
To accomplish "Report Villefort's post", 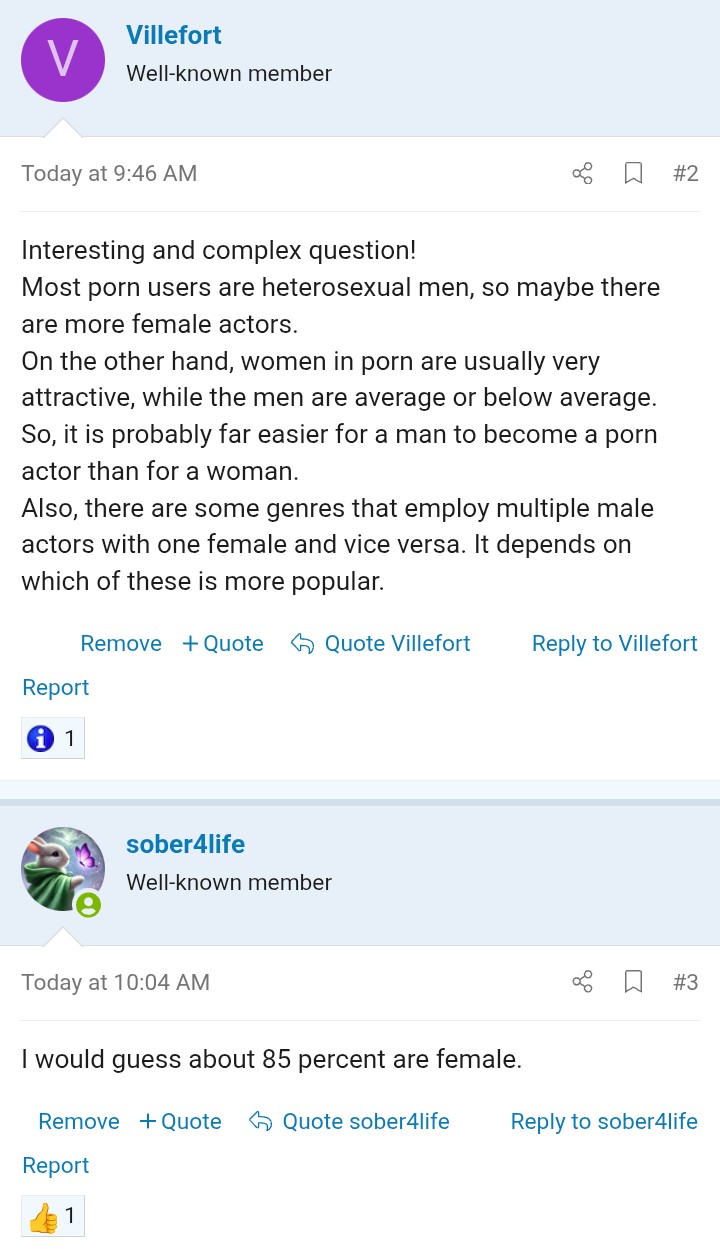I will 56,688.
